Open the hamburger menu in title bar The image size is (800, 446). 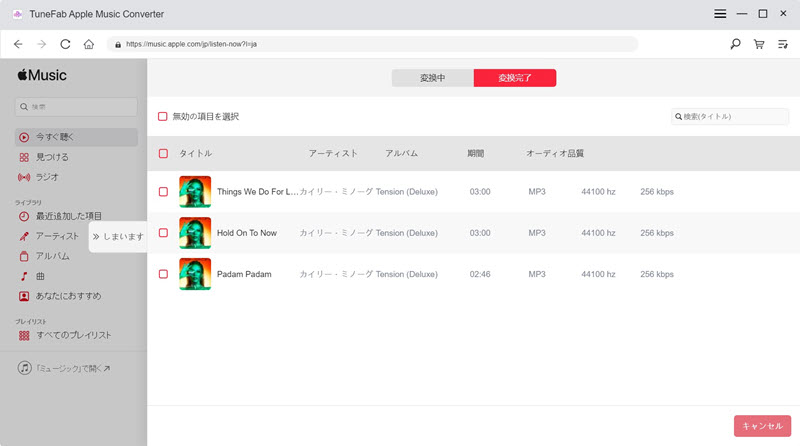coord(720,14)
